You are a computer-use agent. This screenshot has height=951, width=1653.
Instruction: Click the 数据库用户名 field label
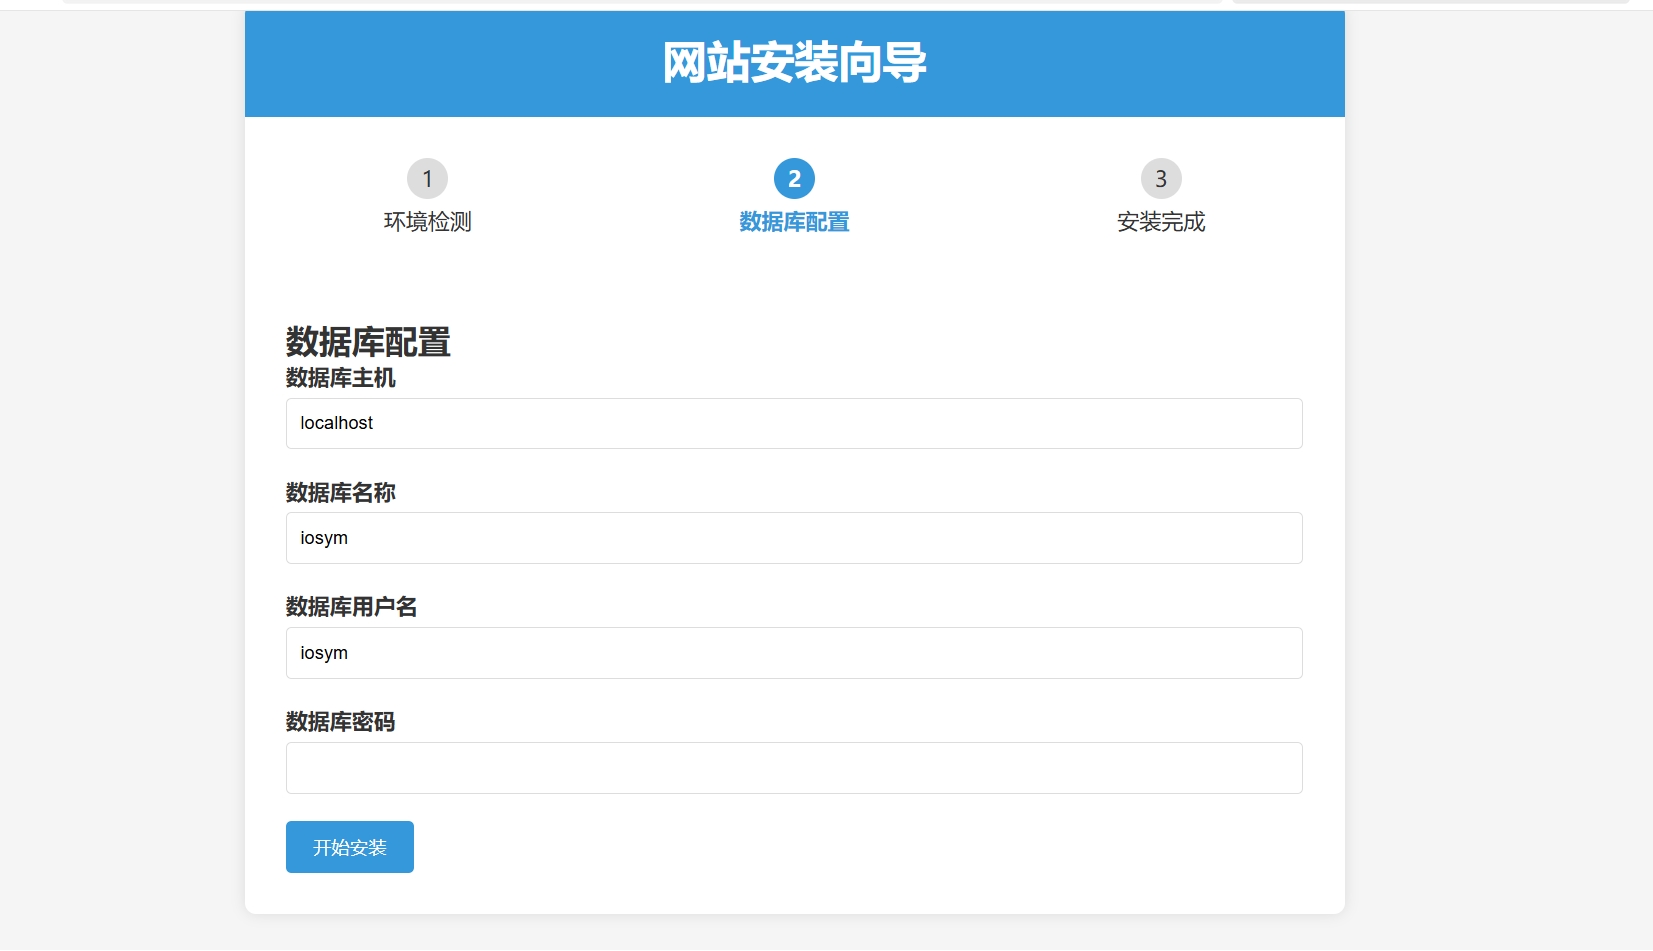click(349, 607)
